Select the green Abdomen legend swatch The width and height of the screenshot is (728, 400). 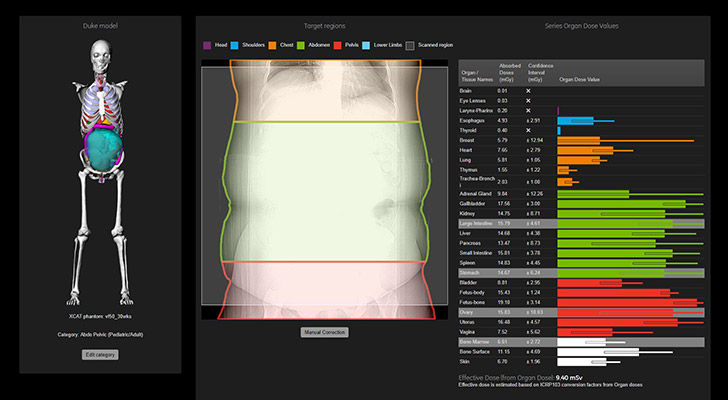[x=300, y=45]
